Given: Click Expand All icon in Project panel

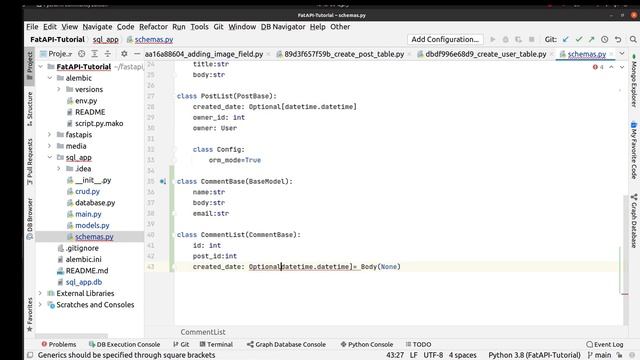Looking at the screenshot, I should click(x=94, y=54).
